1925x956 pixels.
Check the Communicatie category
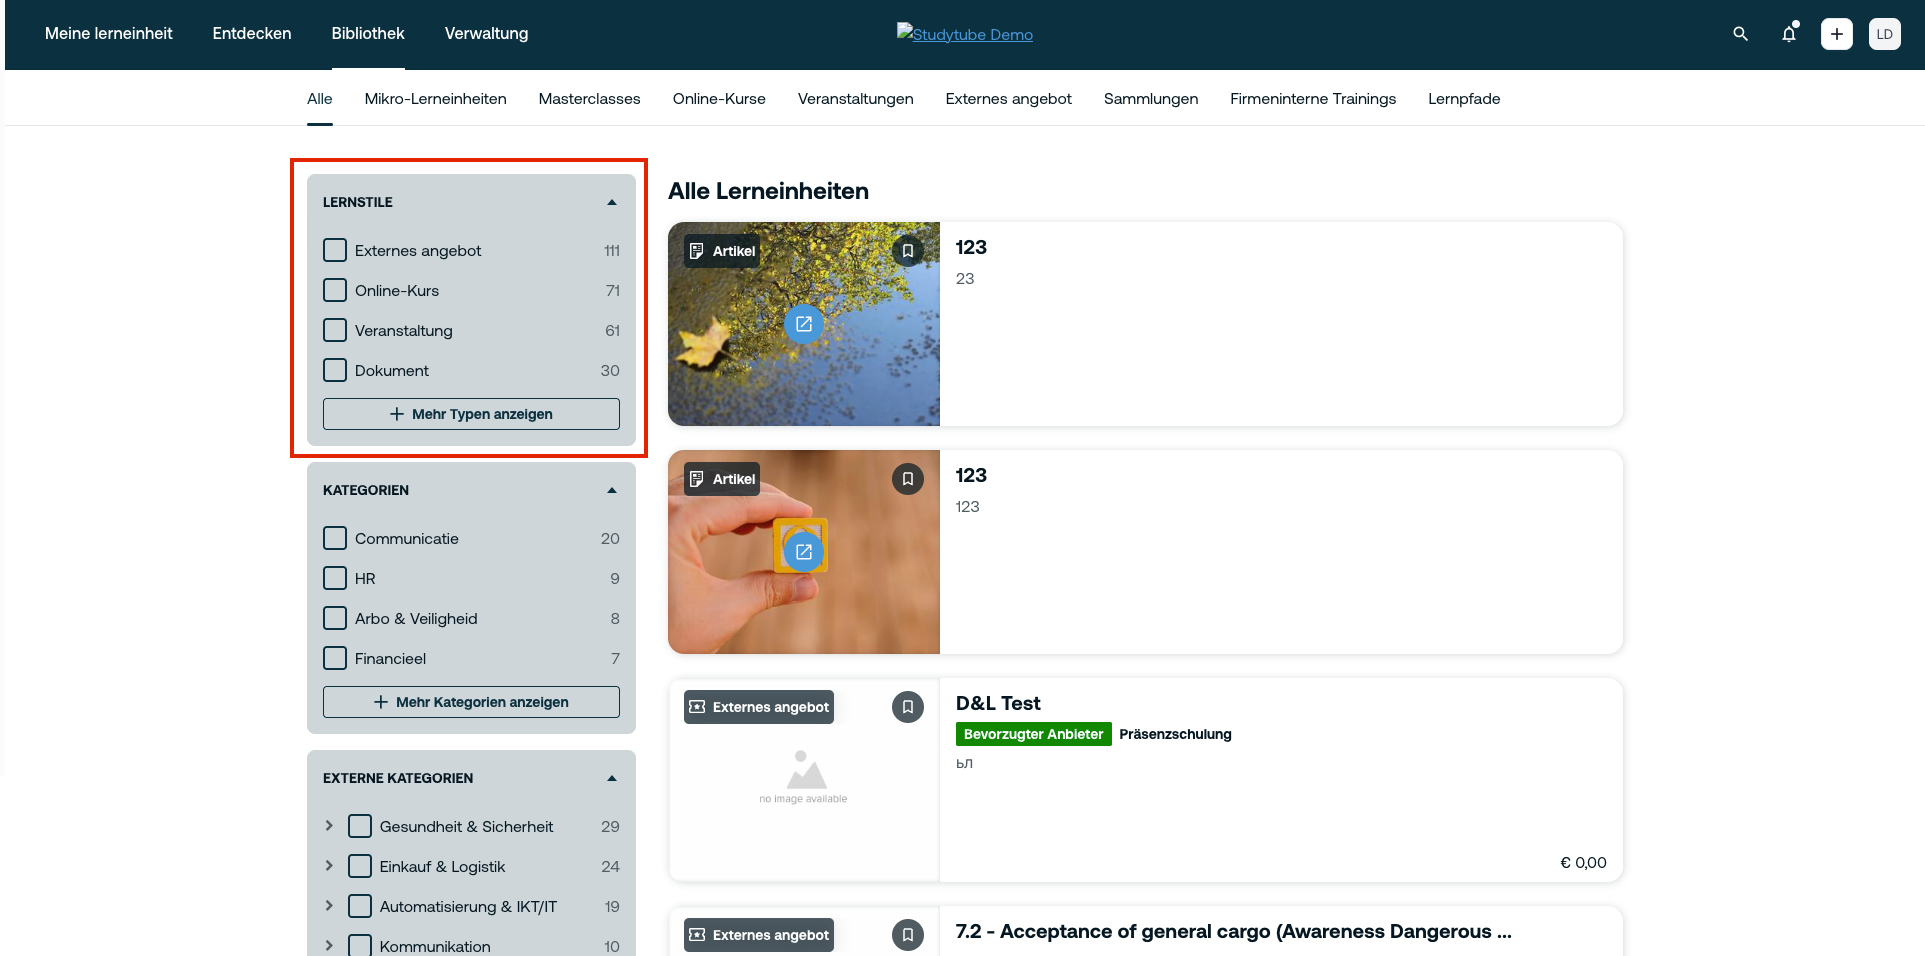point(335,538)
